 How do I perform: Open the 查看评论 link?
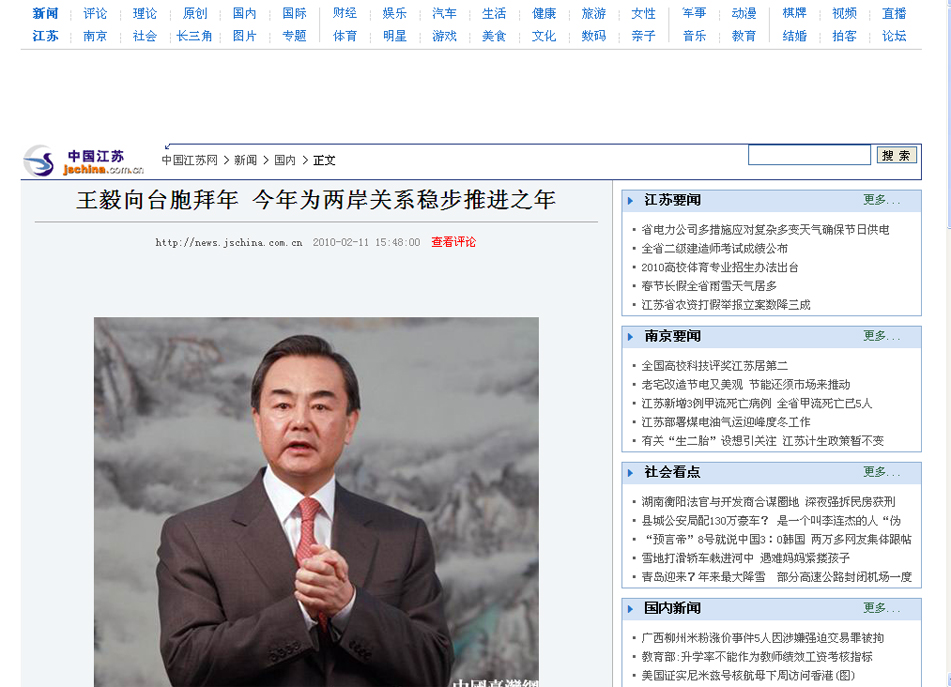(x=453, y=242)
